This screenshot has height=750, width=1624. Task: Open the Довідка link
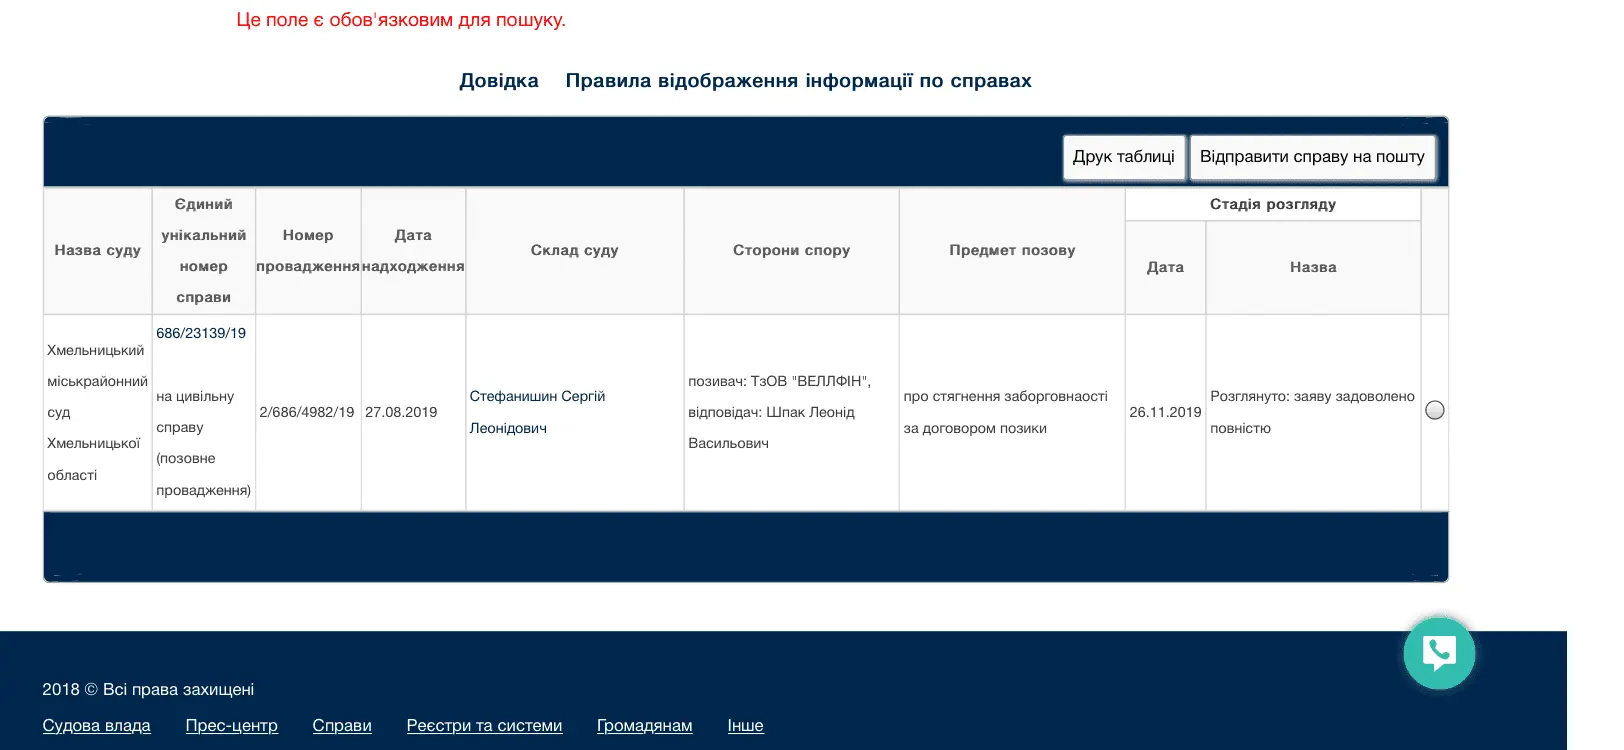point(498,81)
